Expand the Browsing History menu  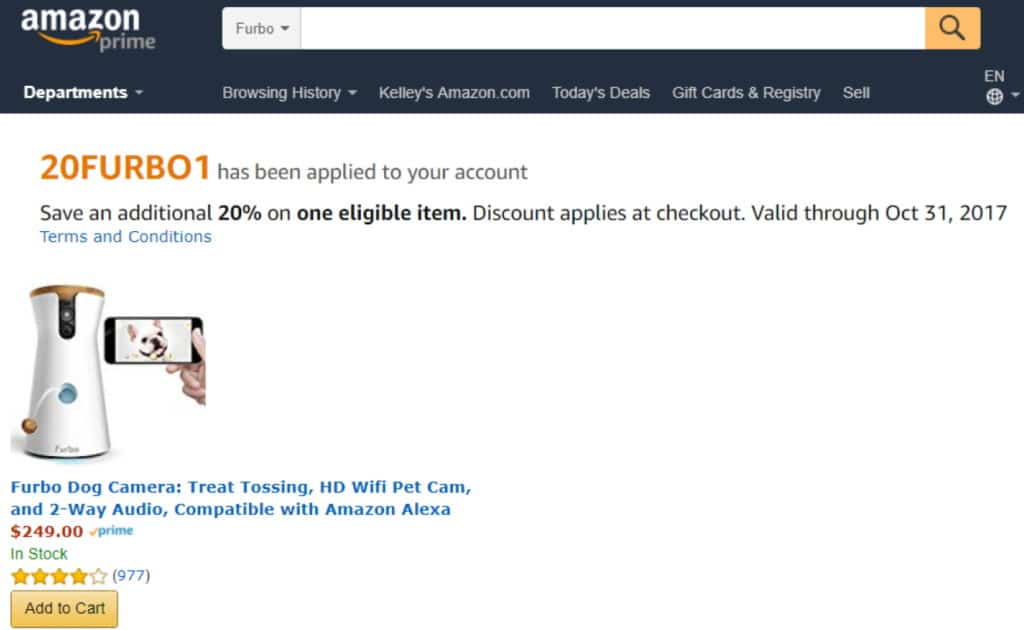pos(288,92)
